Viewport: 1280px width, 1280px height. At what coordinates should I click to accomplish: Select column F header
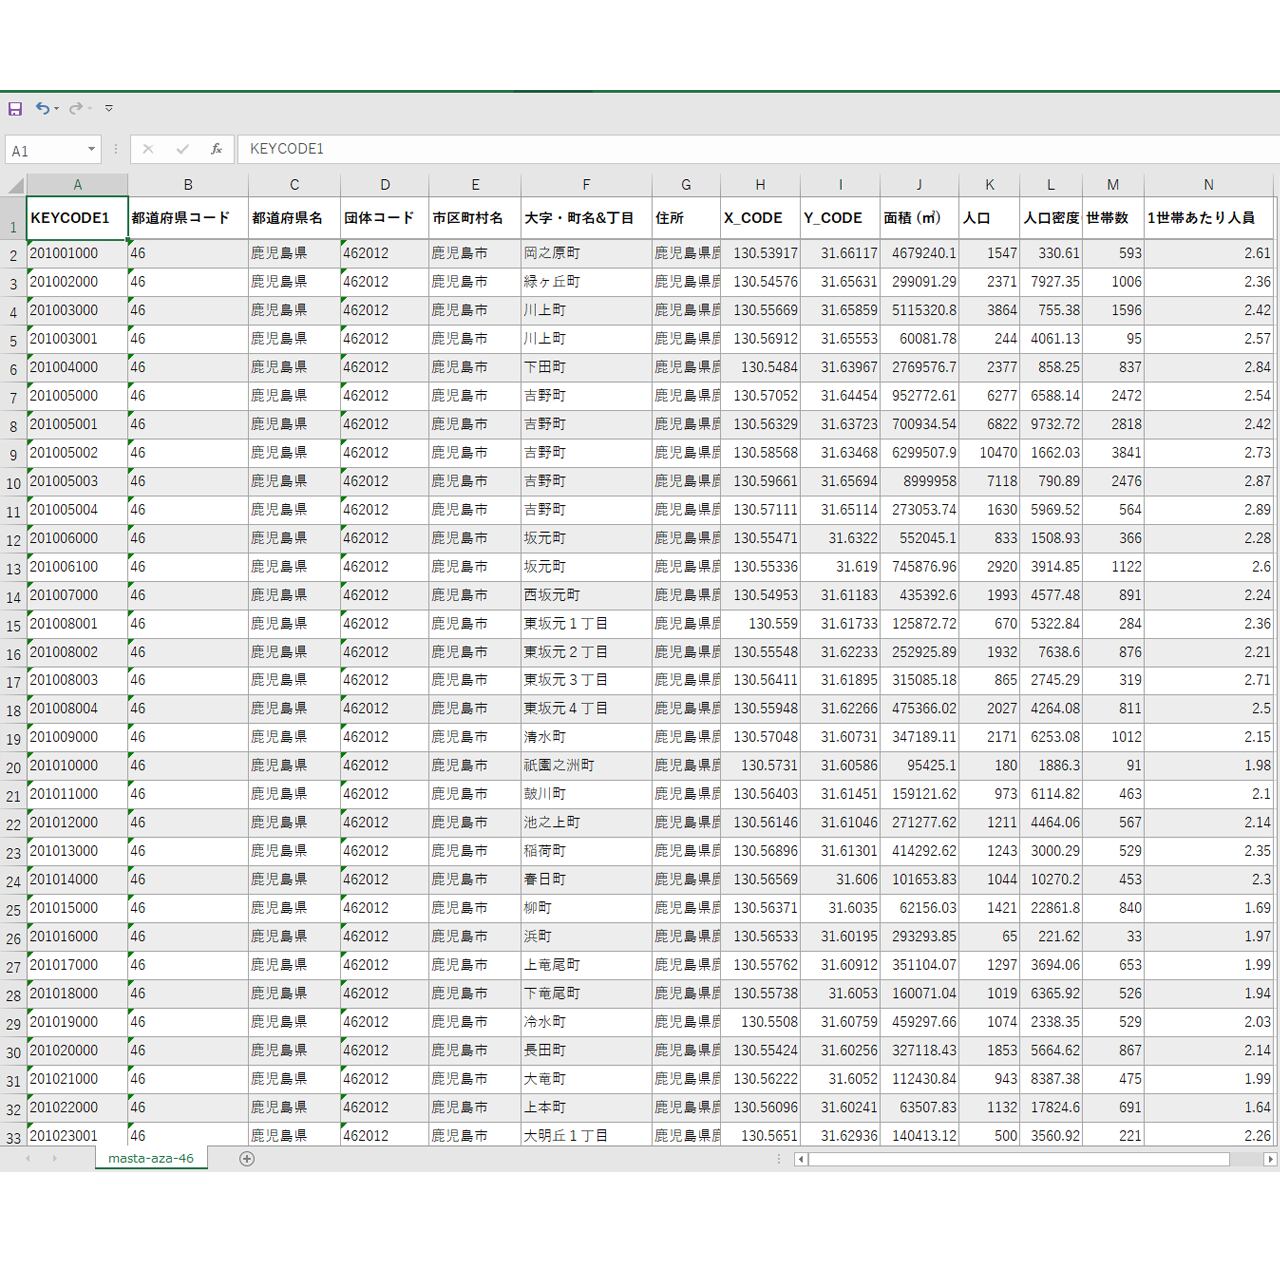586,185
